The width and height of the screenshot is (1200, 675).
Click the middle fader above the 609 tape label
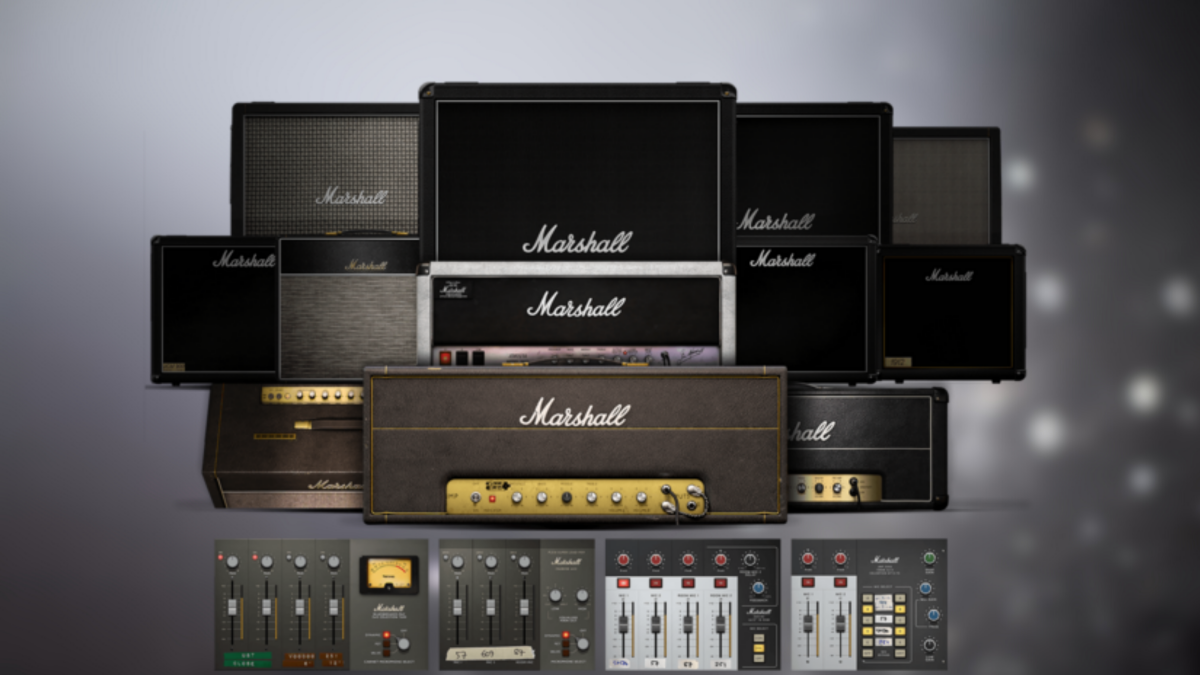pyautogui.click(x=491, y=607)
